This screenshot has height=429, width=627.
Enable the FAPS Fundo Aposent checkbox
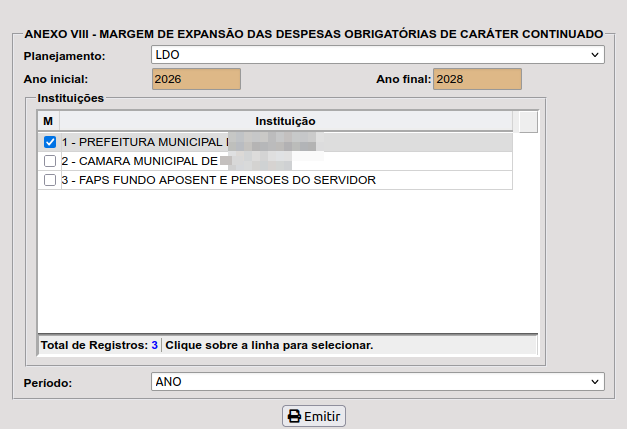click(x=50, y=180)
